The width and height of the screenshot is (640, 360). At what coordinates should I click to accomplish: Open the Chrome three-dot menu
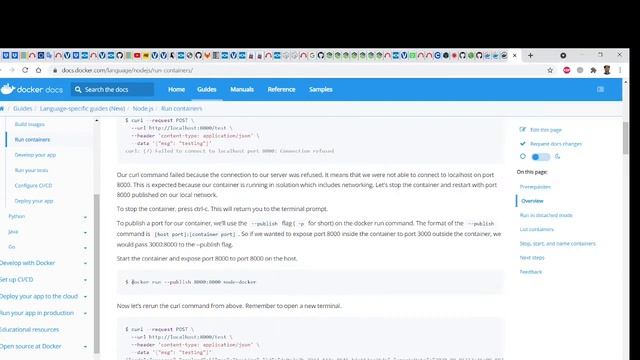coord(620,70)
